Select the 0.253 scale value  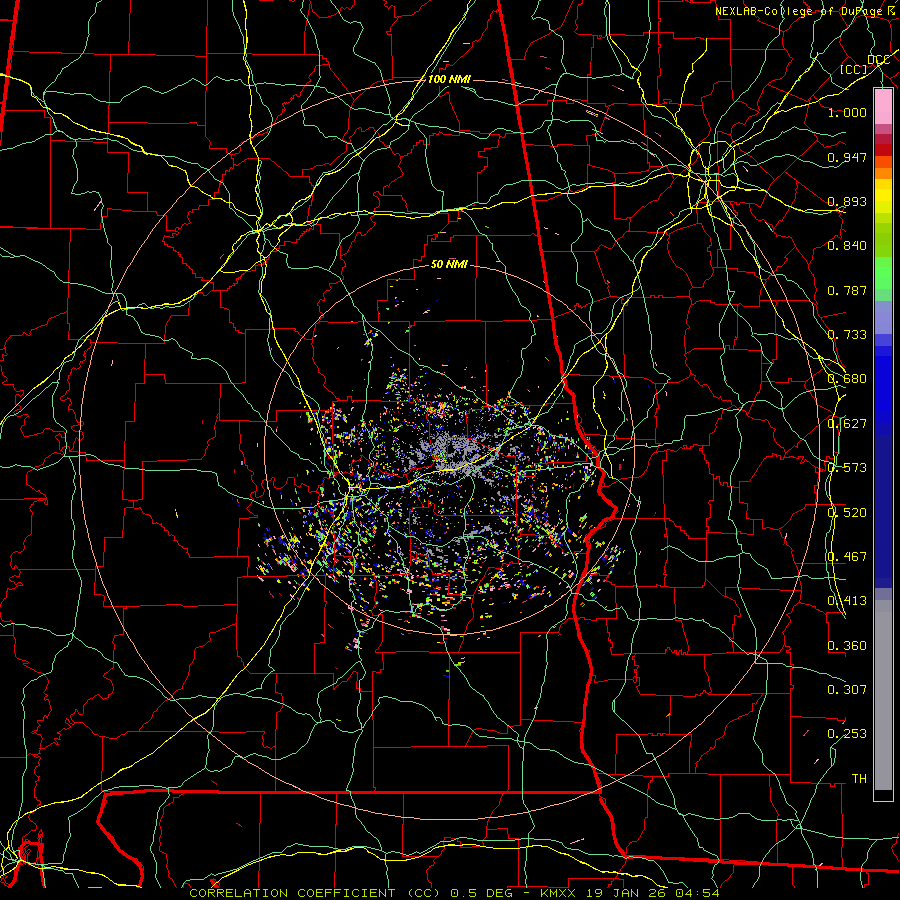coord(847,734)
